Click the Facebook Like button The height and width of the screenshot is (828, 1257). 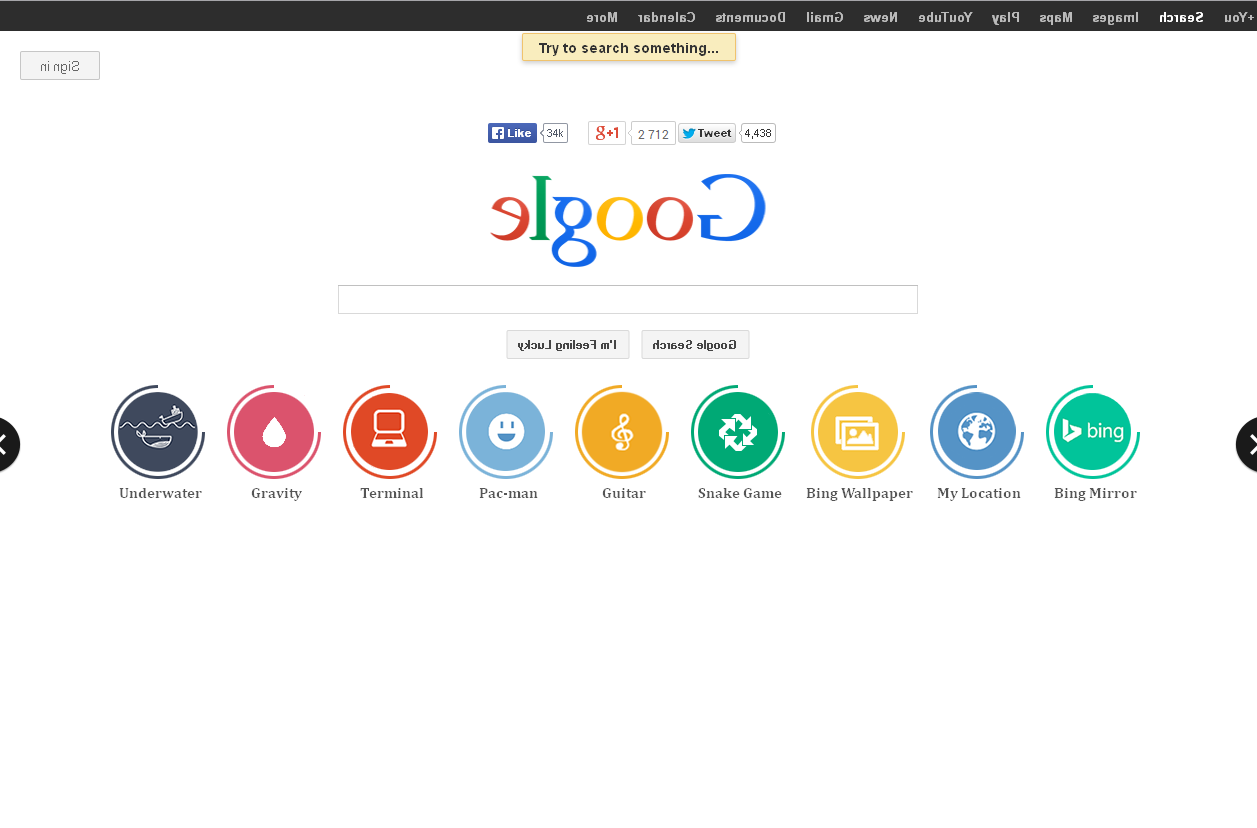coord(512,133)
